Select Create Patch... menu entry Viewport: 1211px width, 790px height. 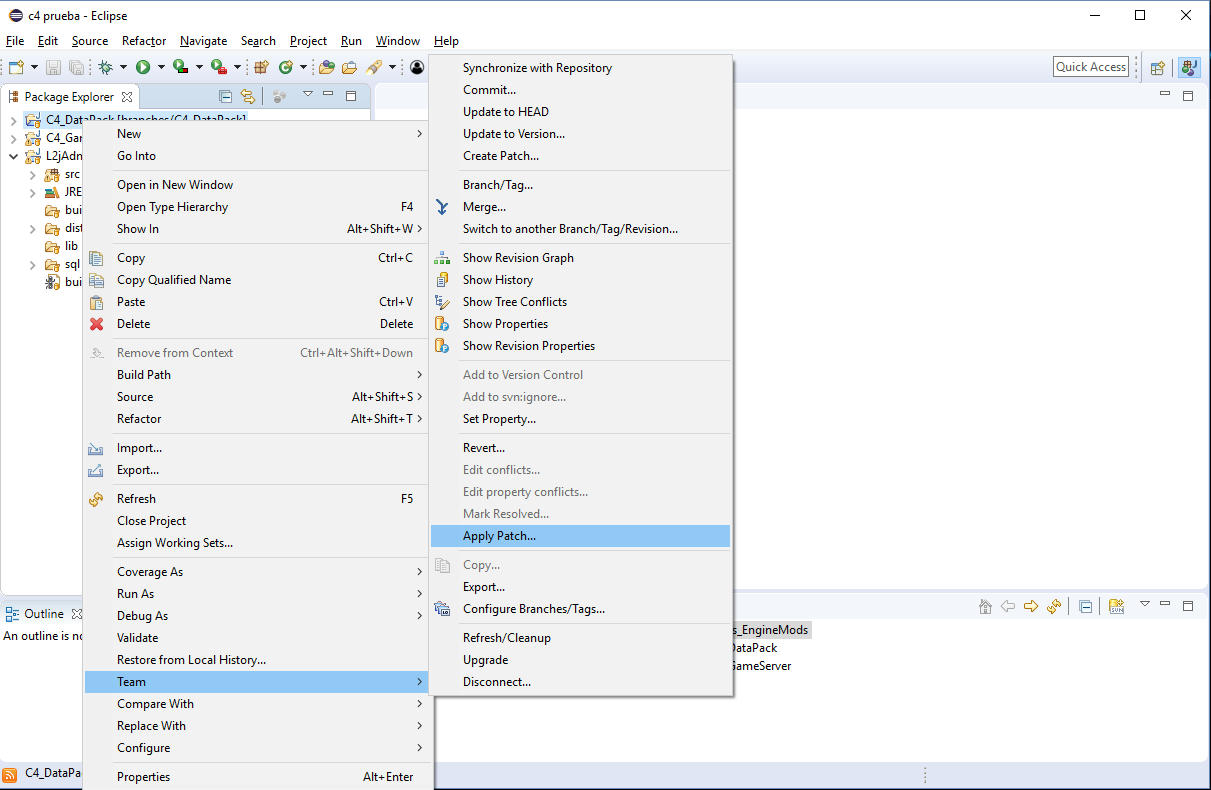(580, 156)
